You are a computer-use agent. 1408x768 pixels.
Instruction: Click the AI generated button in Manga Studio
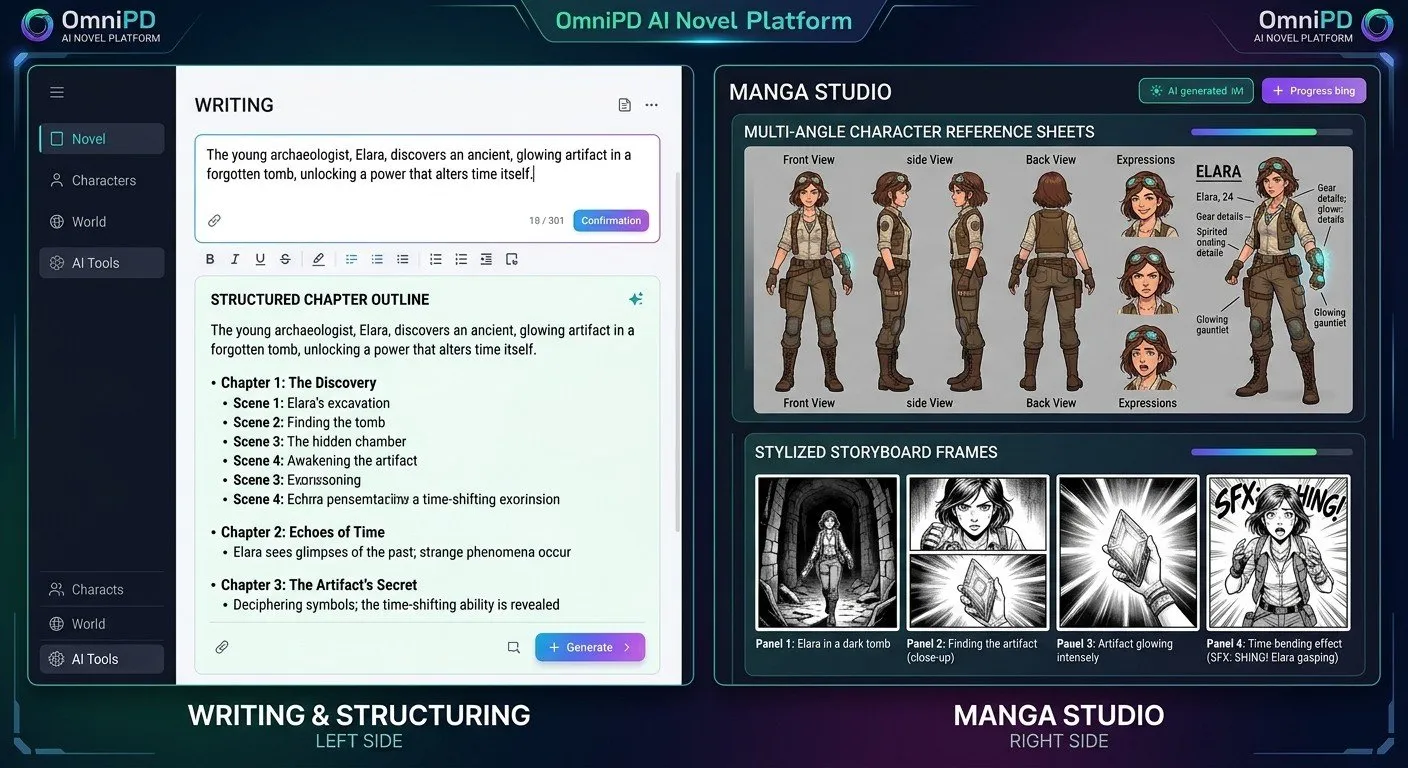coord(1196,91)
